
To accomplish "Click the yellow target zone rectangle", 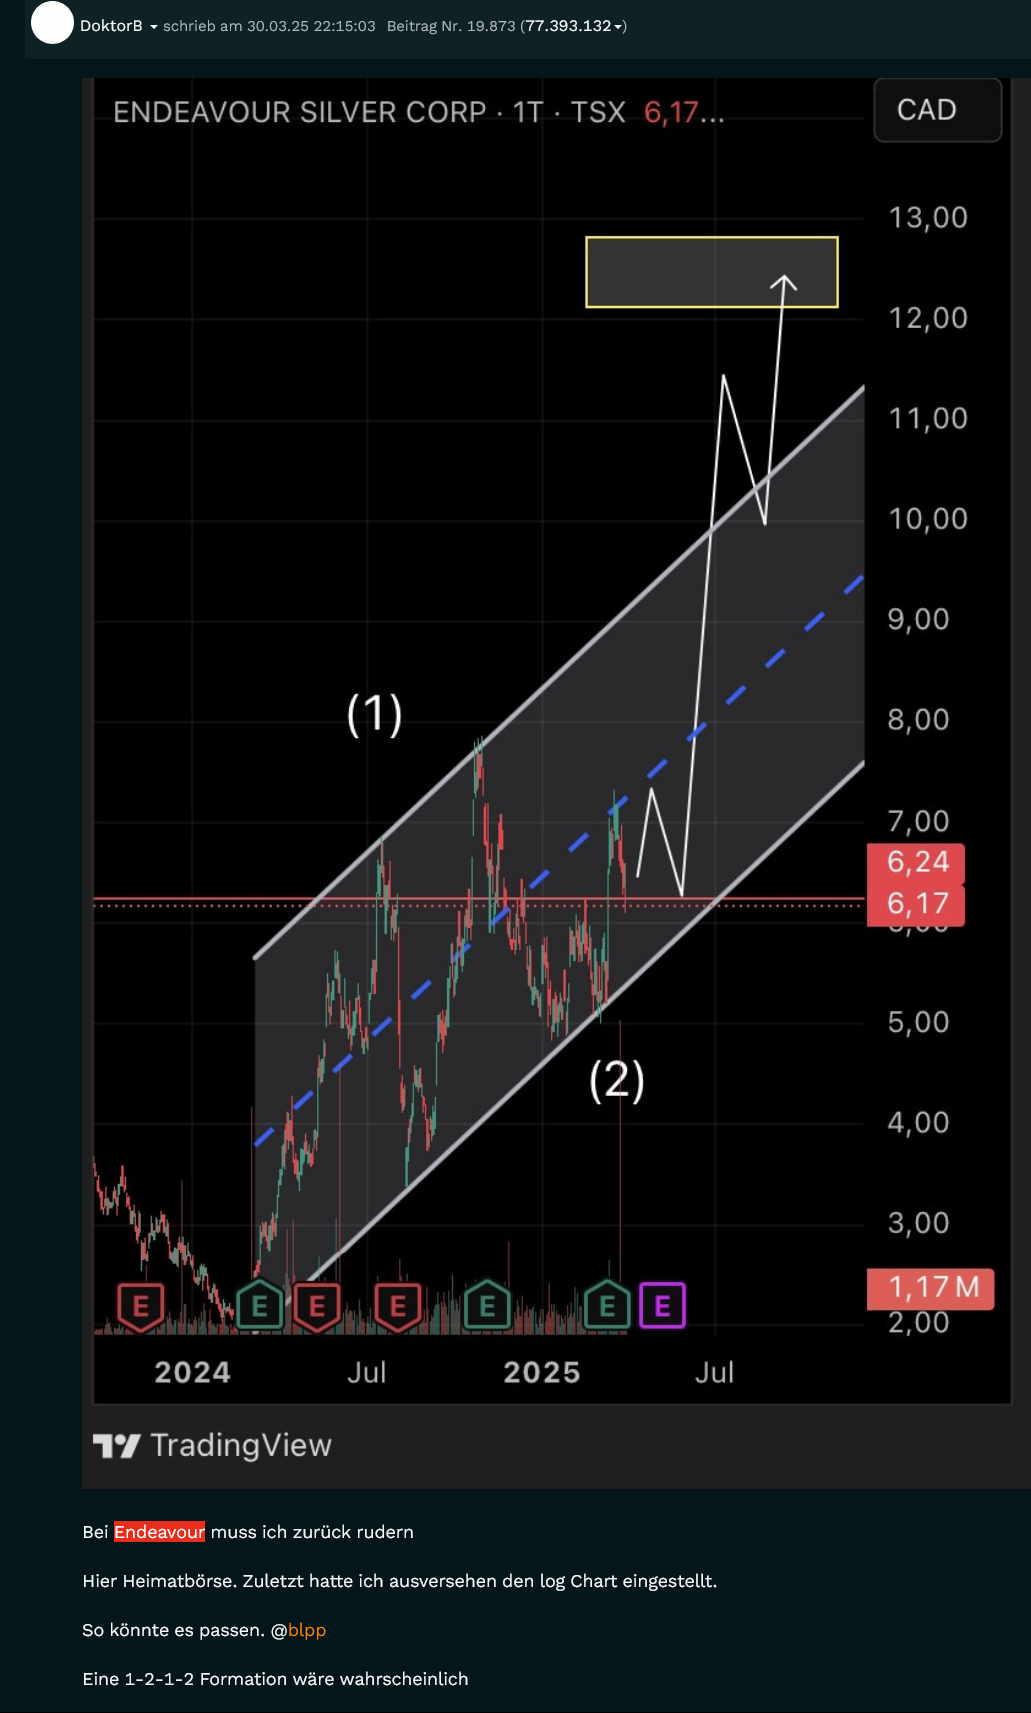I will click(711, 272).
